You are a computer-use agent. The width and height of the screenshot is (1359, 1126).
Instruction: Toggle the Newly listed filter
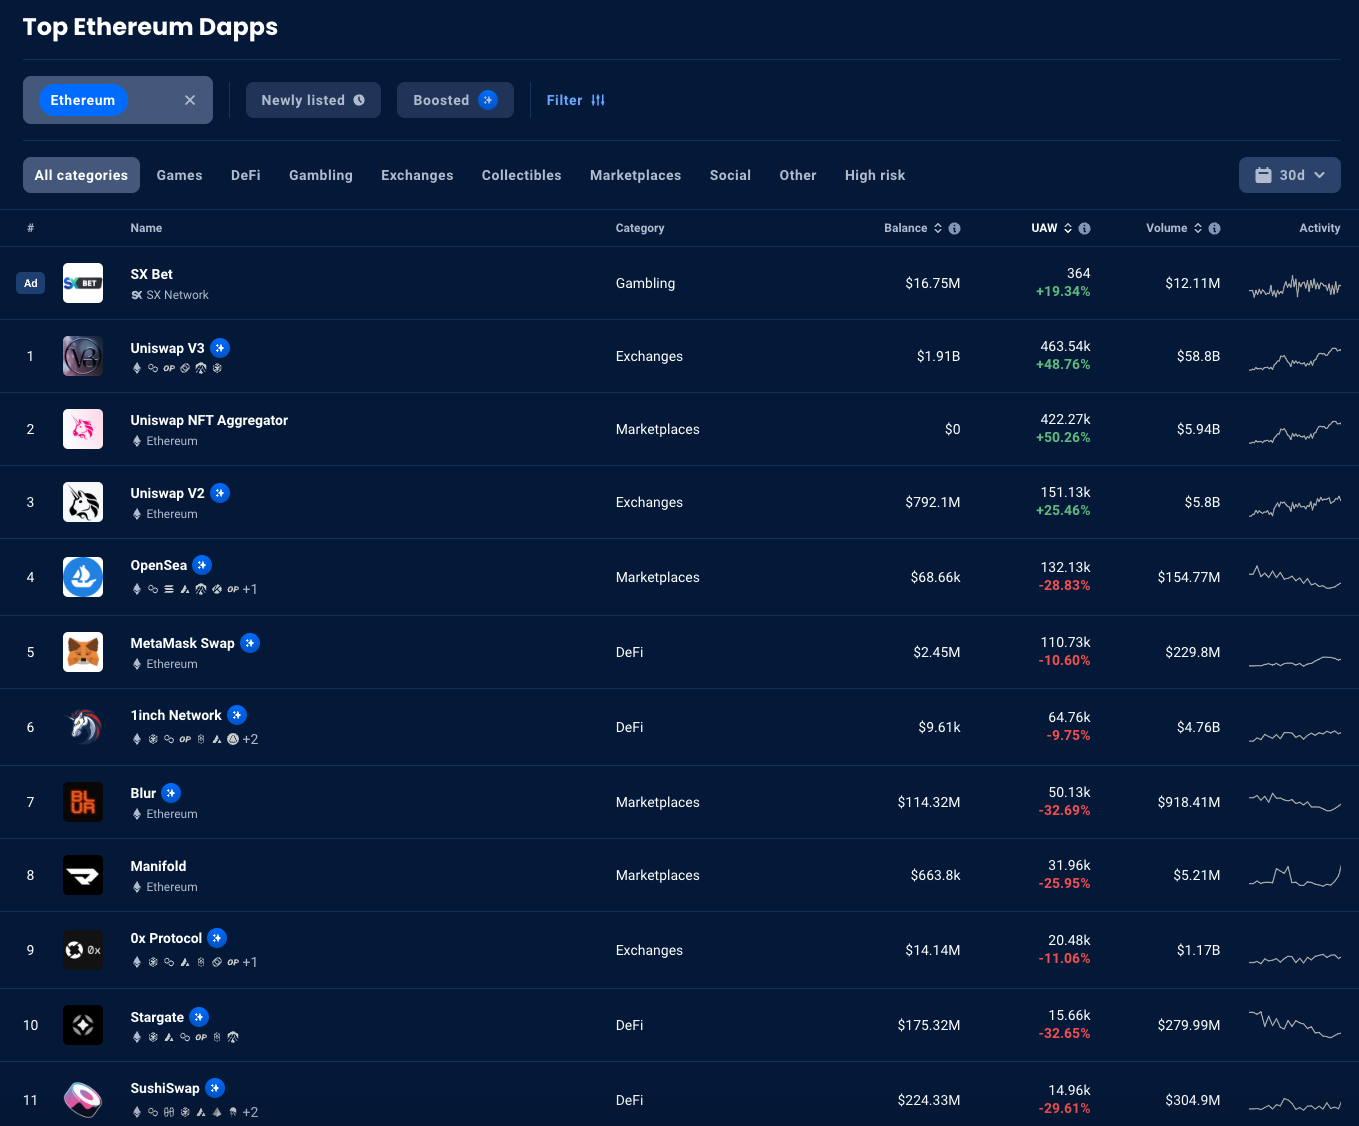313,100
